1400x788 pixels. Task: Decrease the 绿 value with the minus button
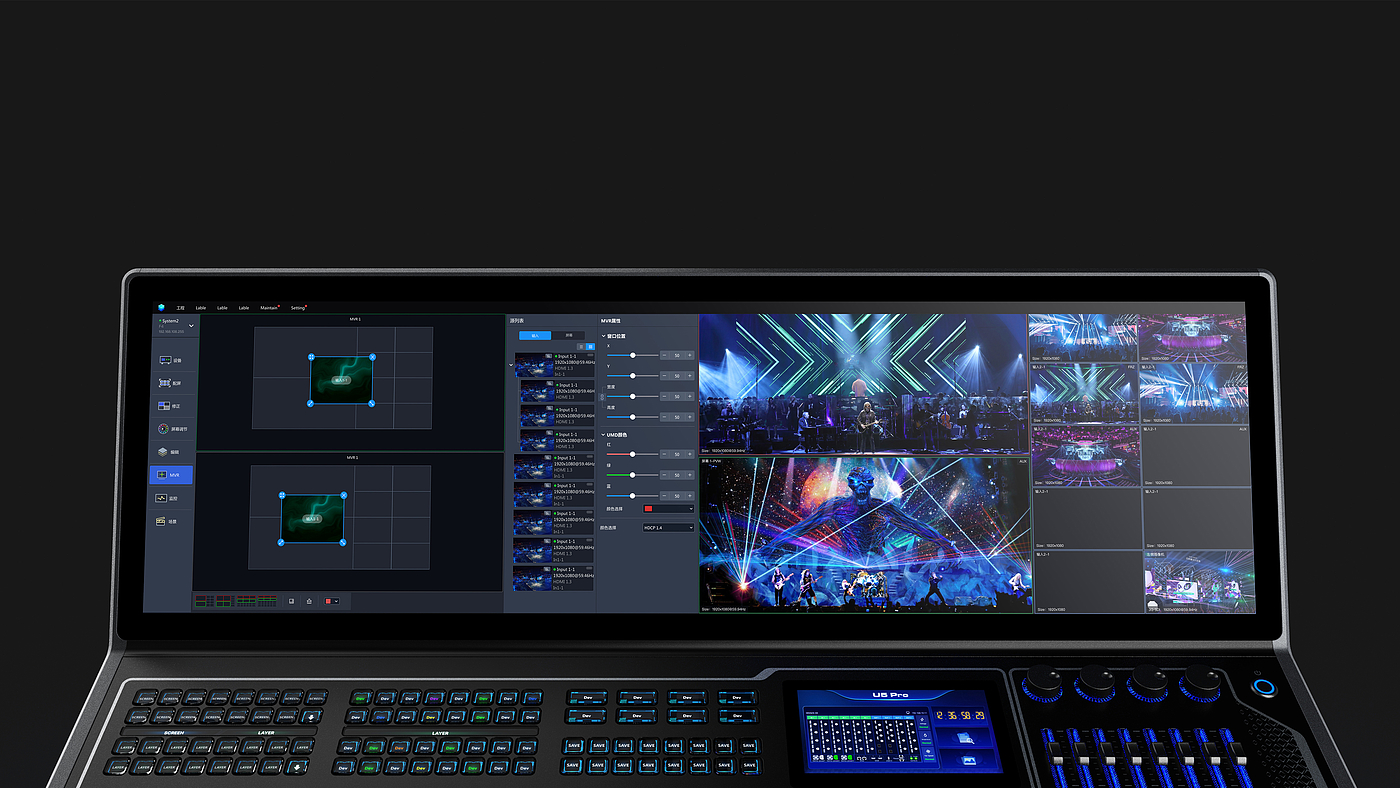pos(665,475)
